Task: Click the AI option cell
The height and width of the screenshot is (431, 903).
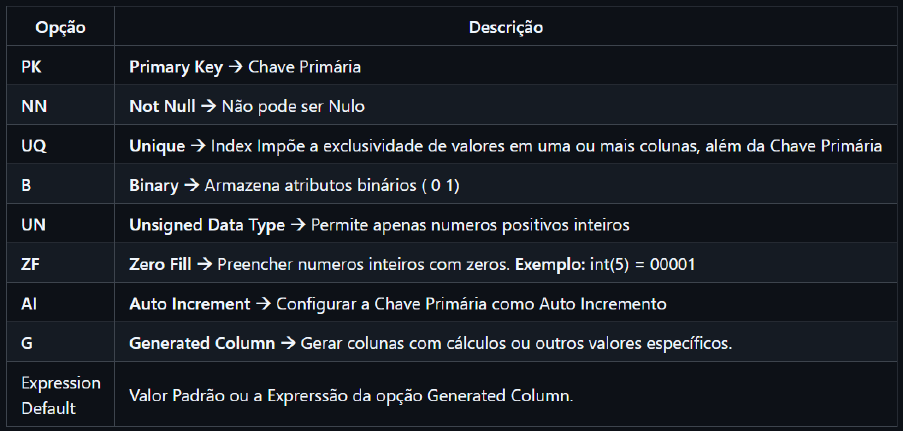Action: tap(29, 303)
